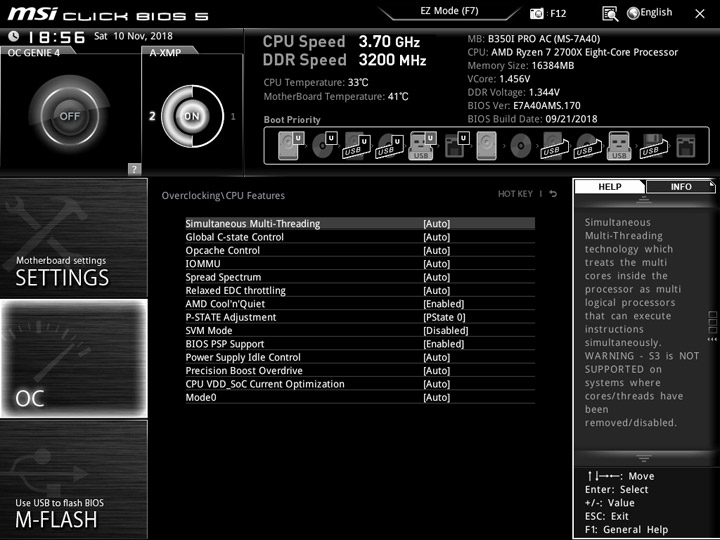Screen dimensions: 720x540
Task: Select the Power Supply Idle Control row
Action: coord(360,357)
